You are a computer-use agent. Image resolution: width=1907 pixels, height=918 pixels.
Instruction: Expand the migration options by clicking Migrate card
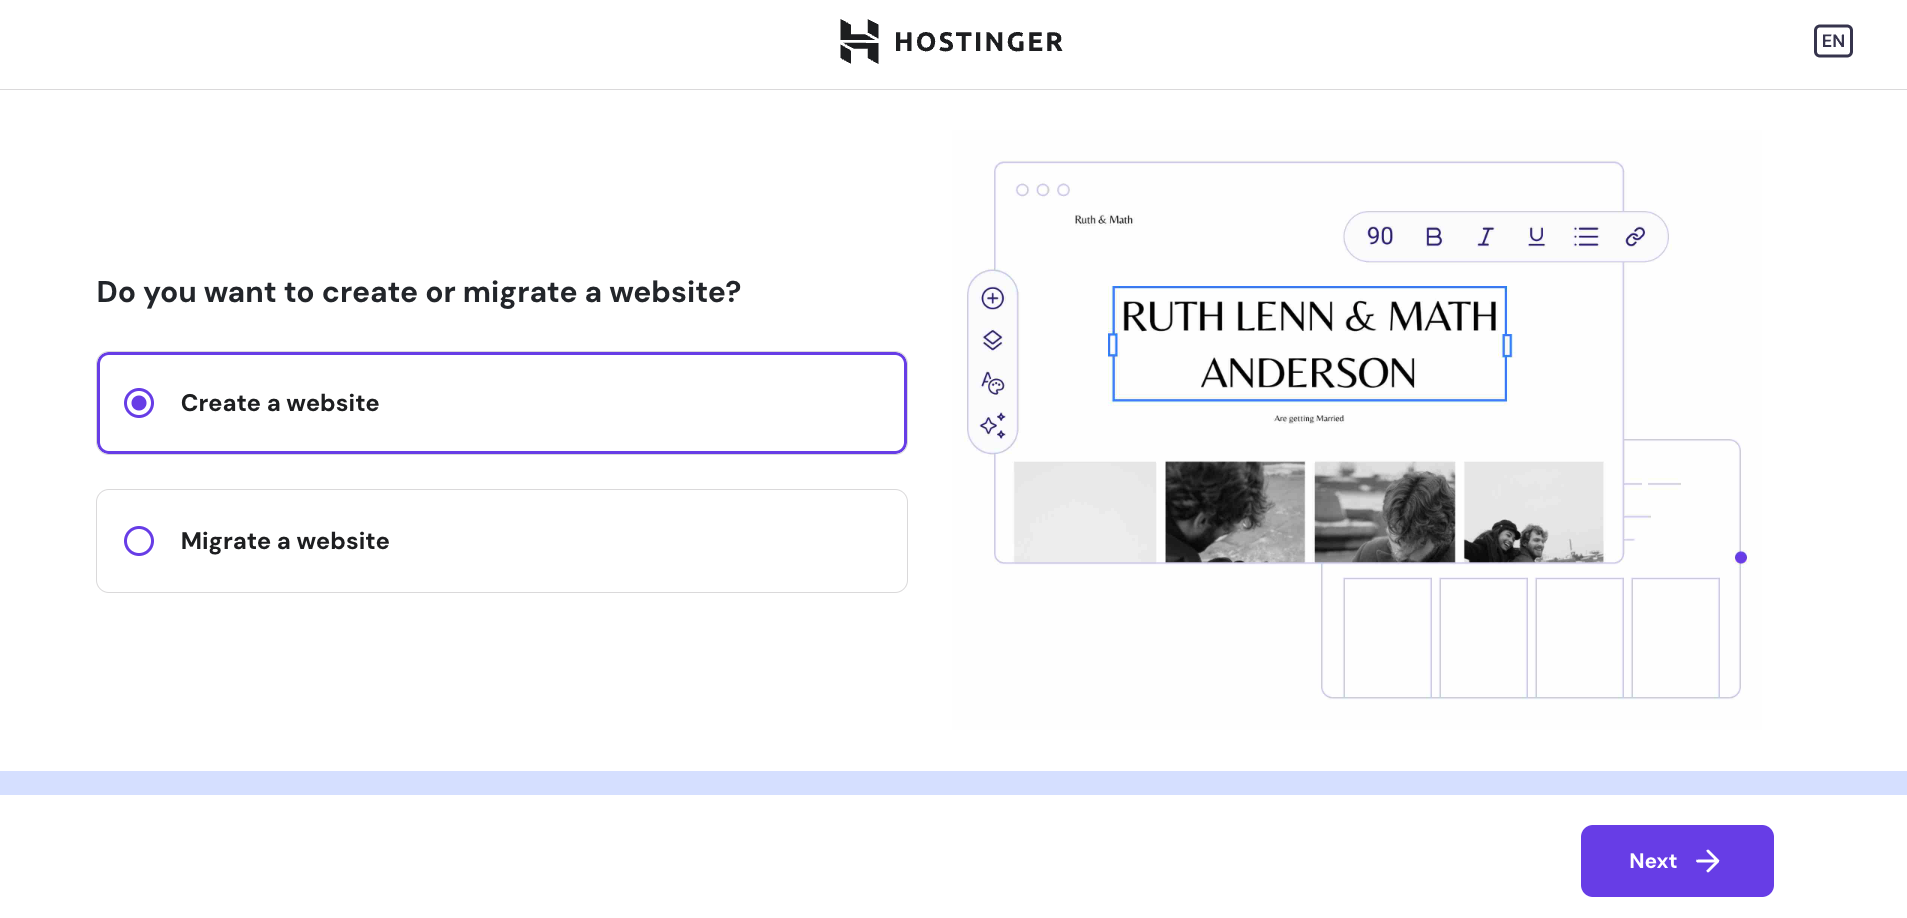(x=500, y=541)
